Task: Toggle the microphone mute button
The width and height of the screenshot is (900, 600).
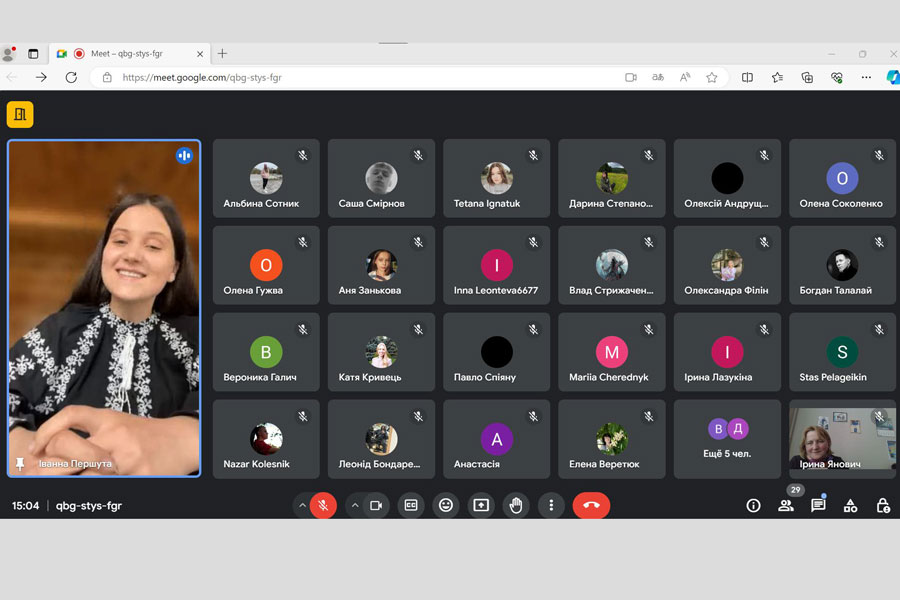Action: pyautogui.click(x=323, y=505)
